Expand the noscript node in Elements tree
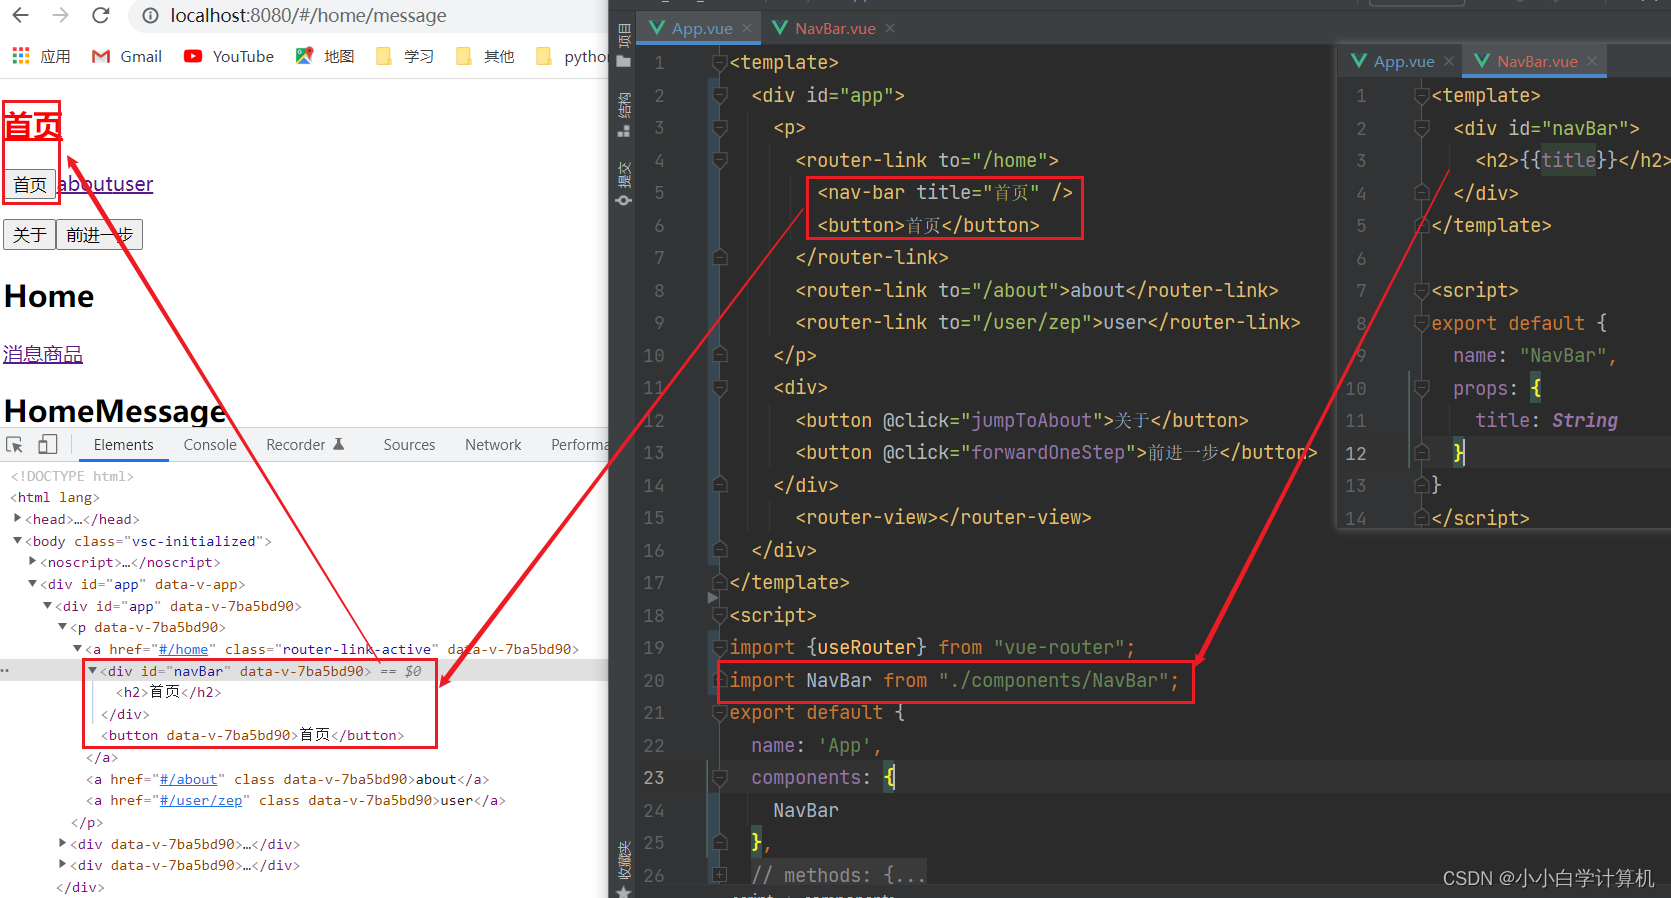 coord(32,561)
